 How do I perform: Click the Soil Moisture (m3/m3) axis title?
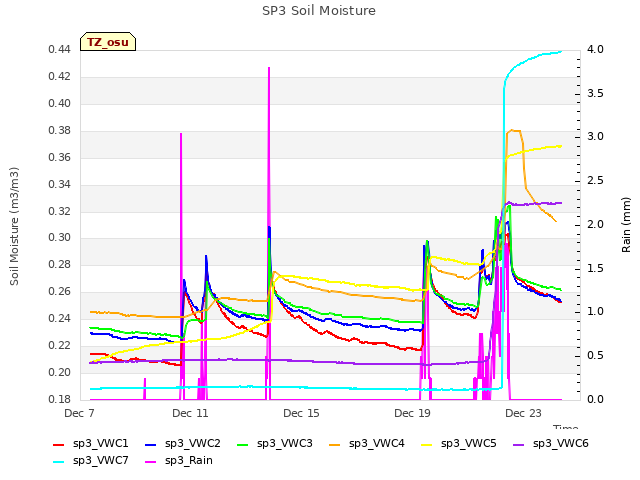(14, 226)
